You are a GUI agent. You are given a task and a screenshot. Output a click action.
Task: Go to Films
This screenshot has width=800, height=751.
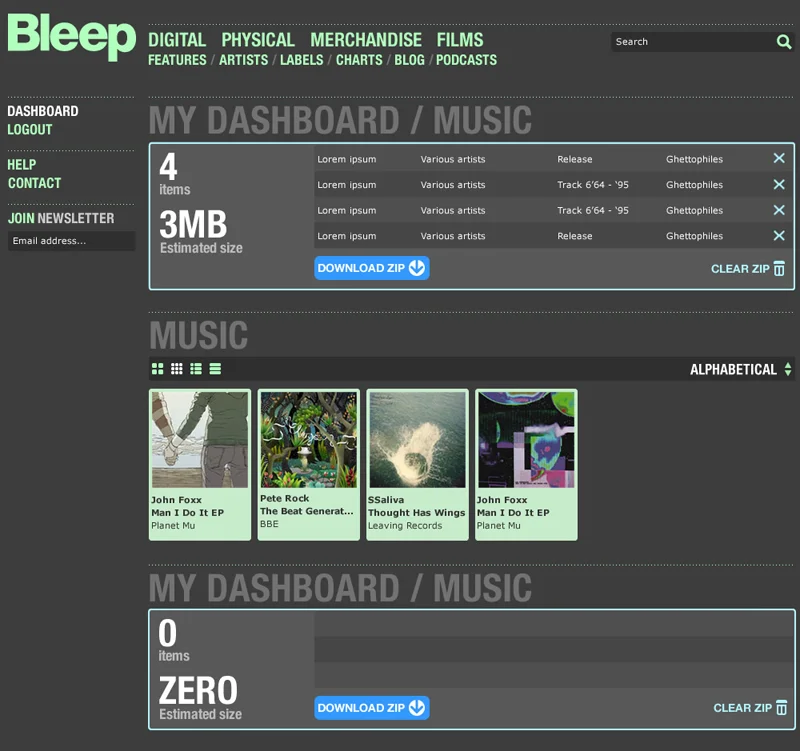point(460,40)
